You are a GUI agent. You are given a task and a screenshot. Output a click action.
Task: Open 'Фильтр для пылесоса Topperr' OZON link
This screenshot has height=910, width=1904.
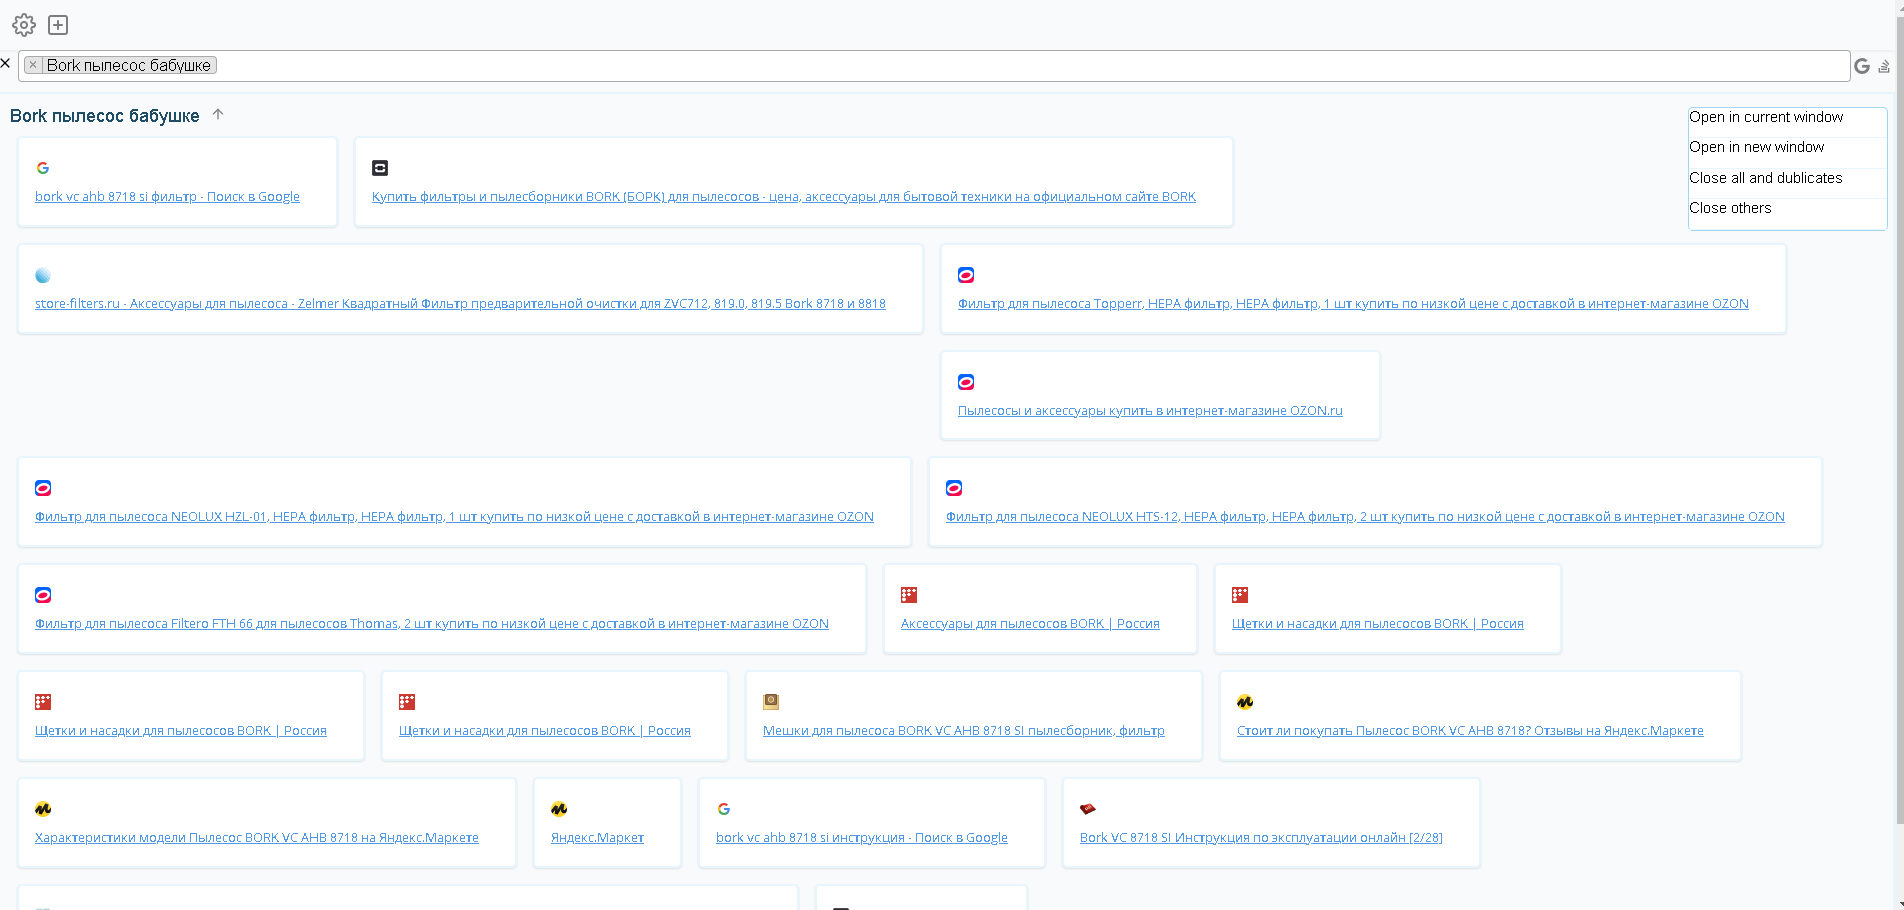point(1353,304)
